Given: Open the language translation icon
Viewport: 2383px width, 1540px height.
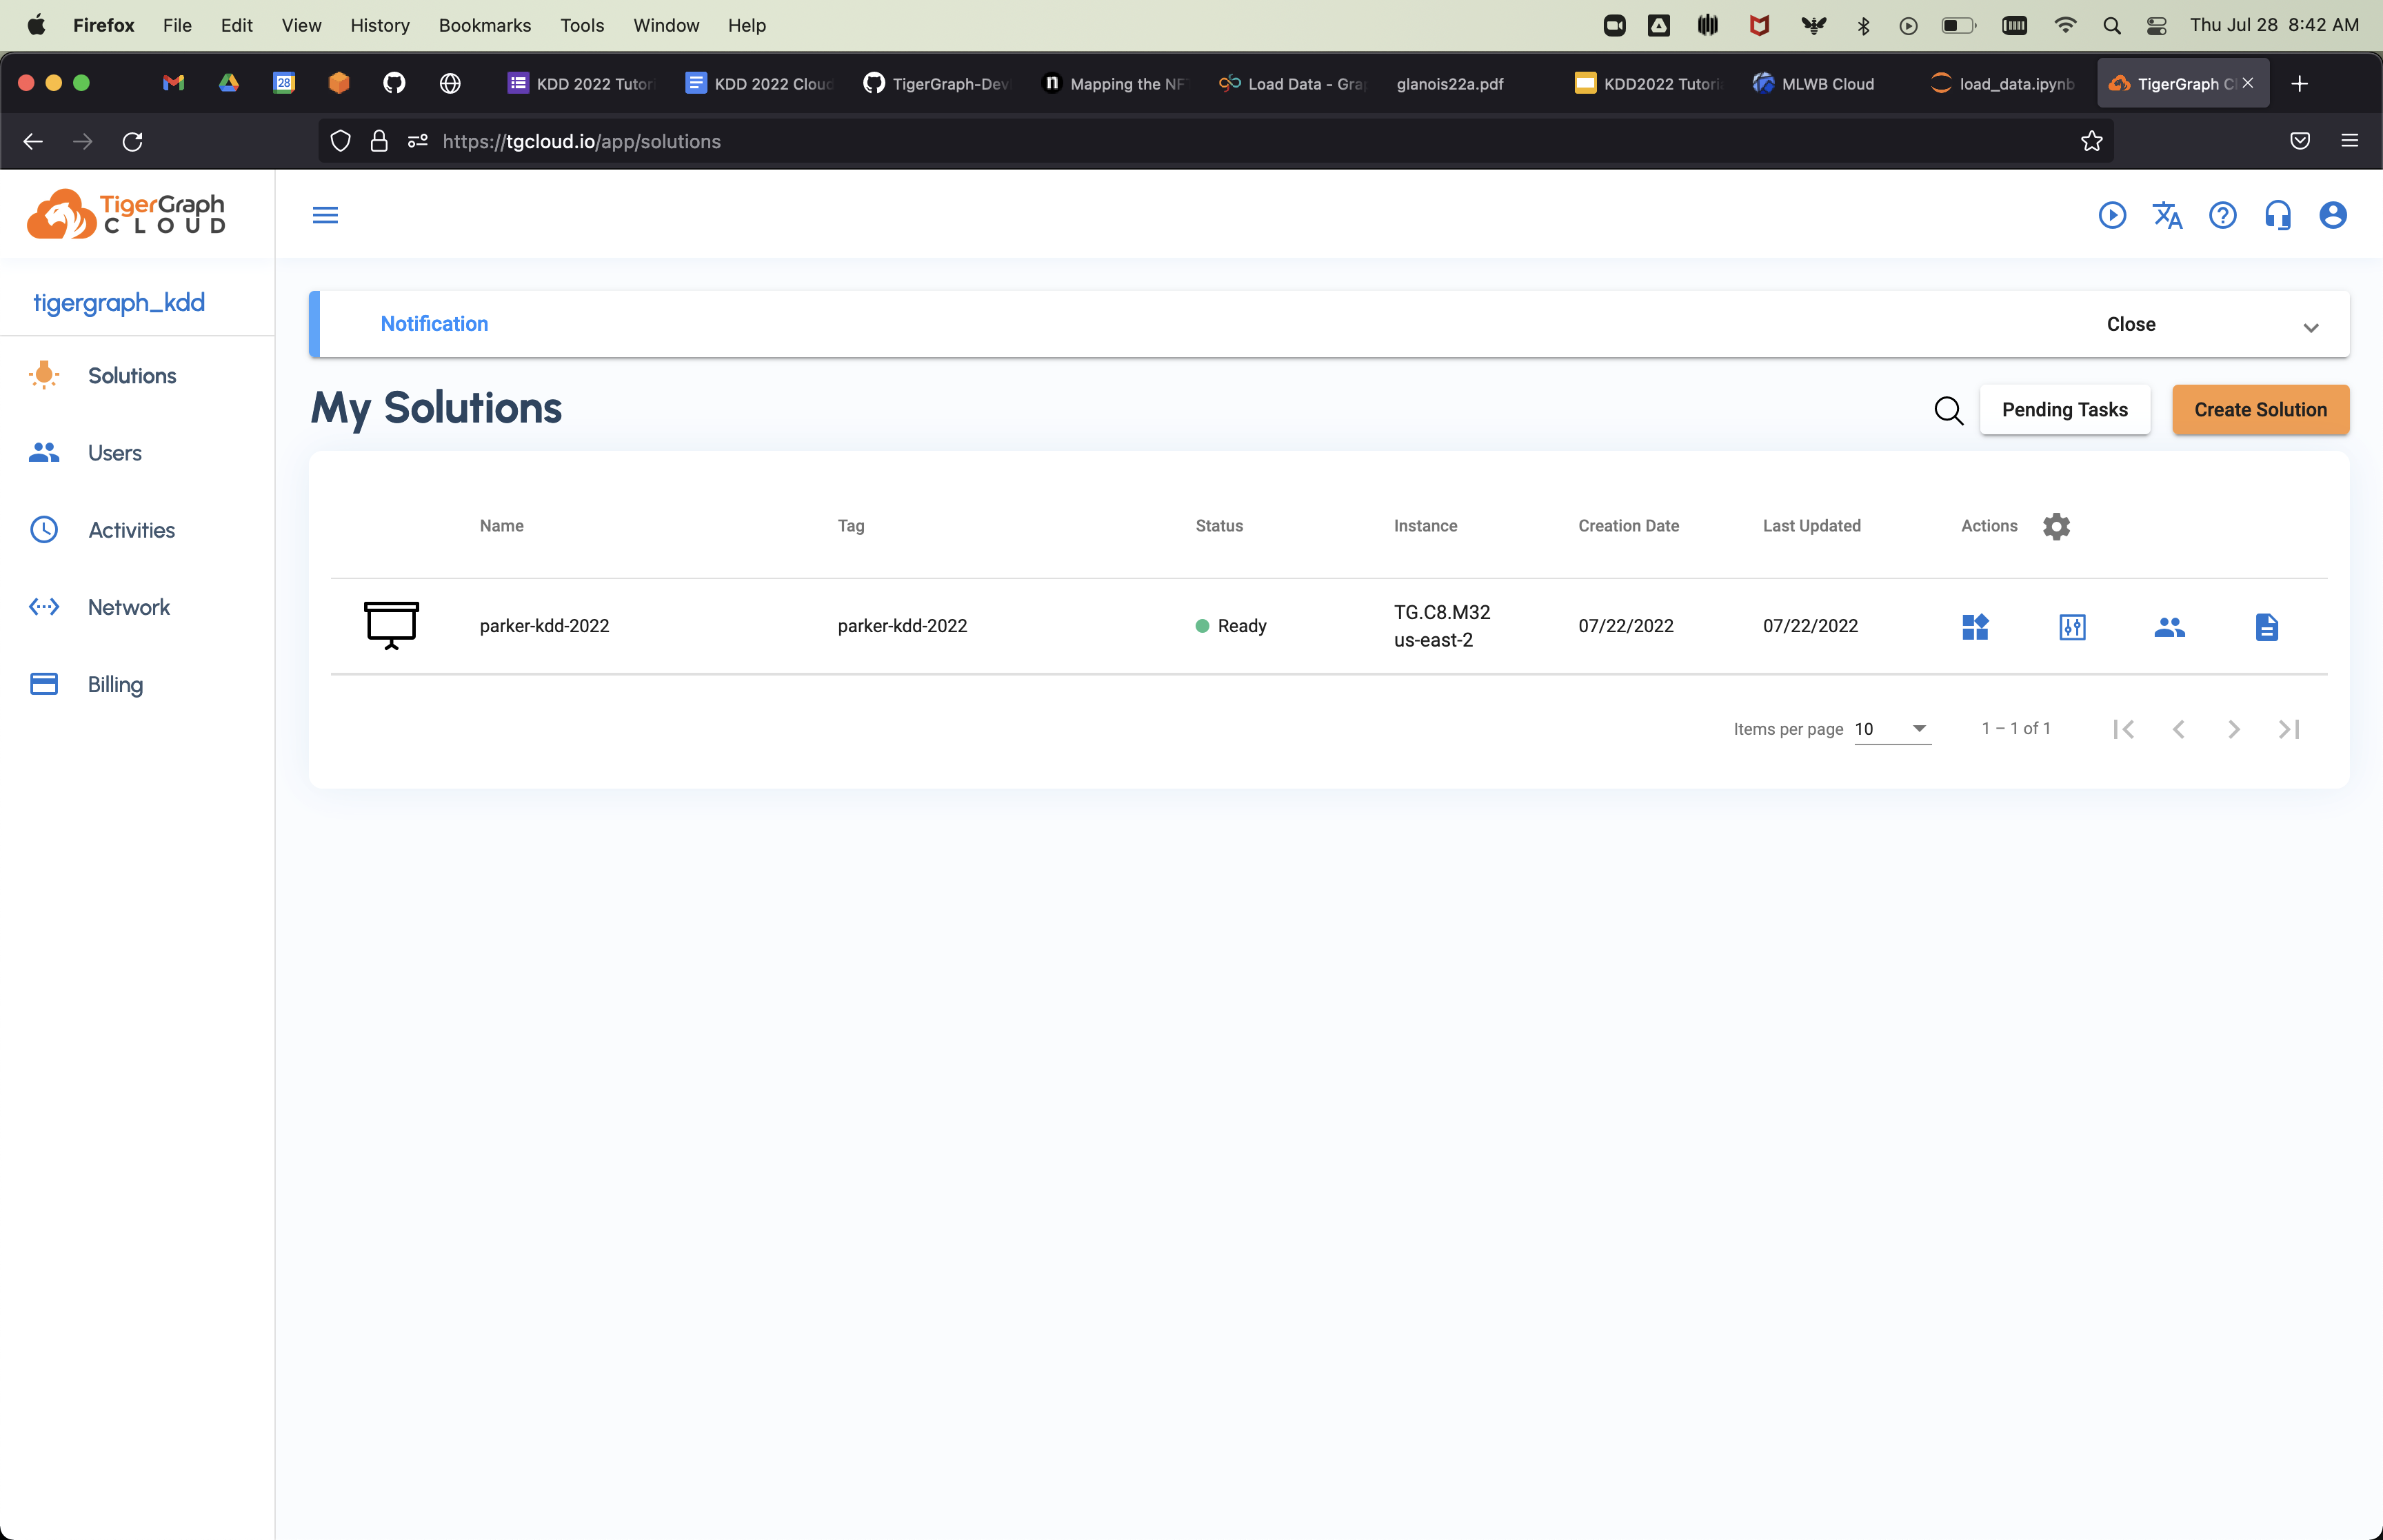Looking at the screenshot, I should [2167, 215].
